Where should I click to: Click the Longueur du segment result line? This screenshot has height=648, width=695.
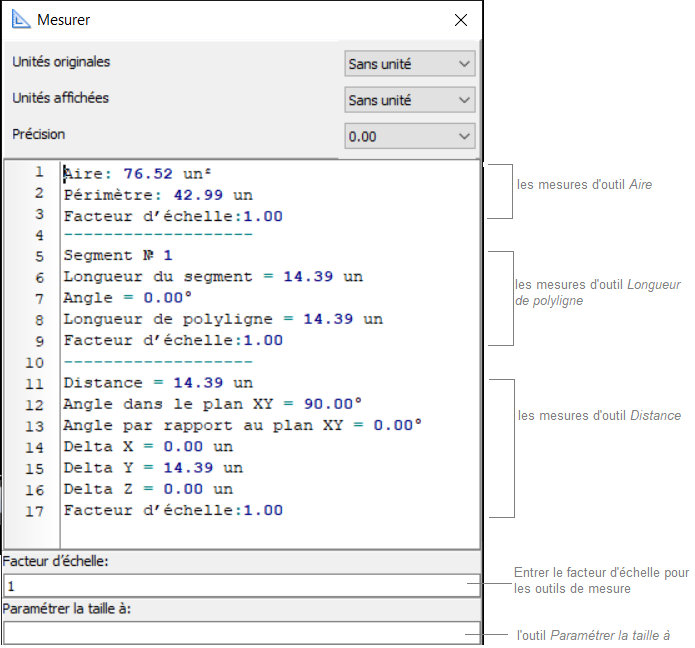pyautogui.click(x=212, y=277)
